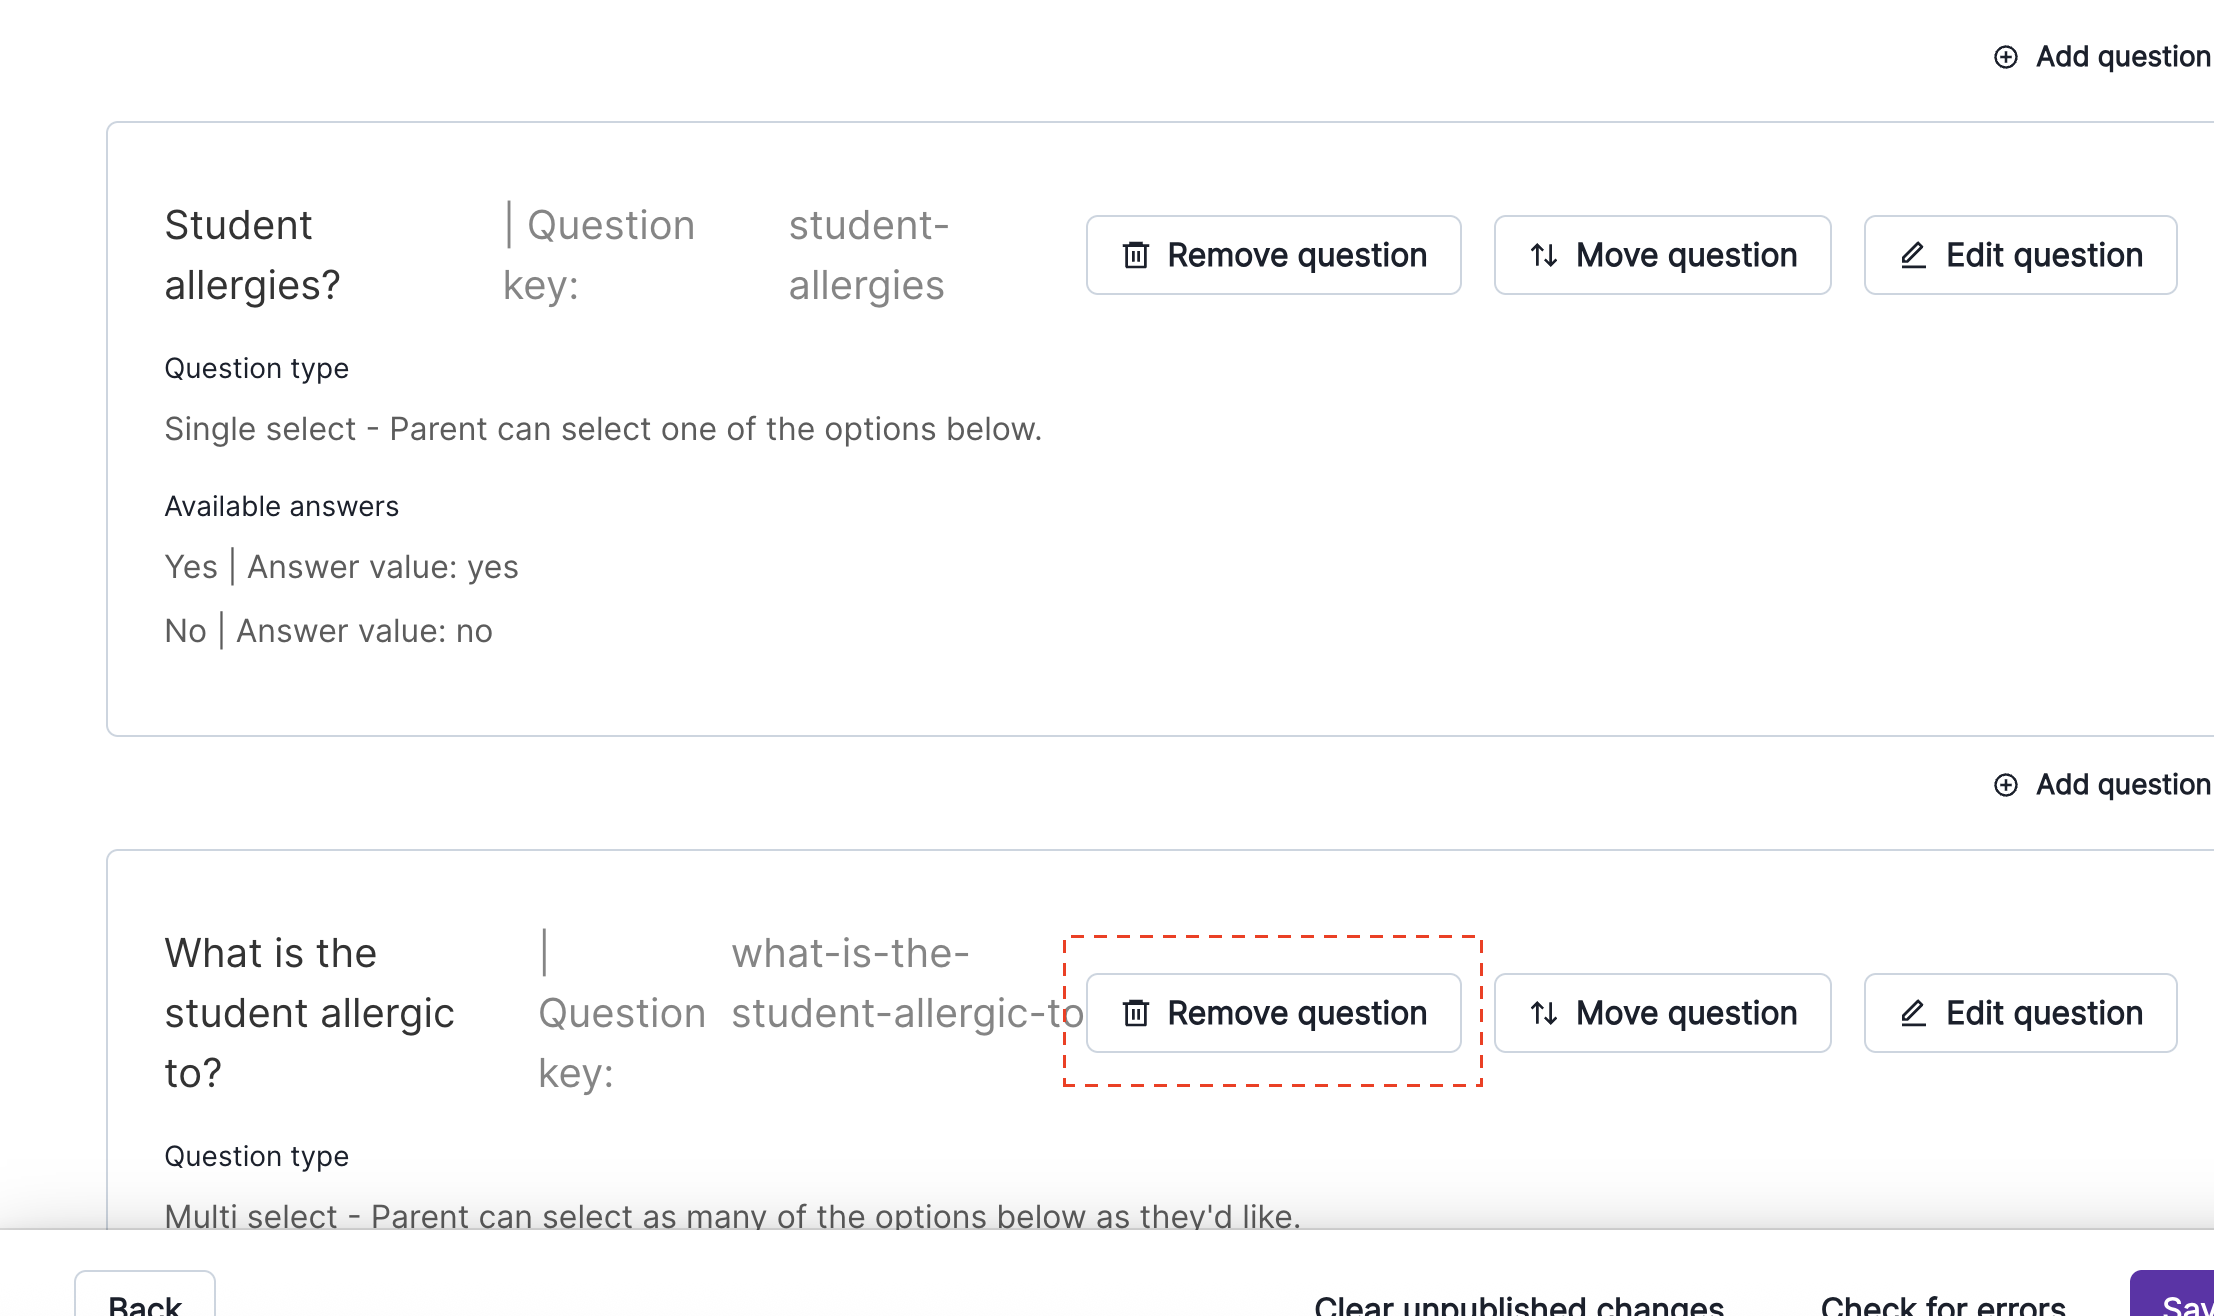Click pencil icon for Student allergies question

coord(1913,256)
